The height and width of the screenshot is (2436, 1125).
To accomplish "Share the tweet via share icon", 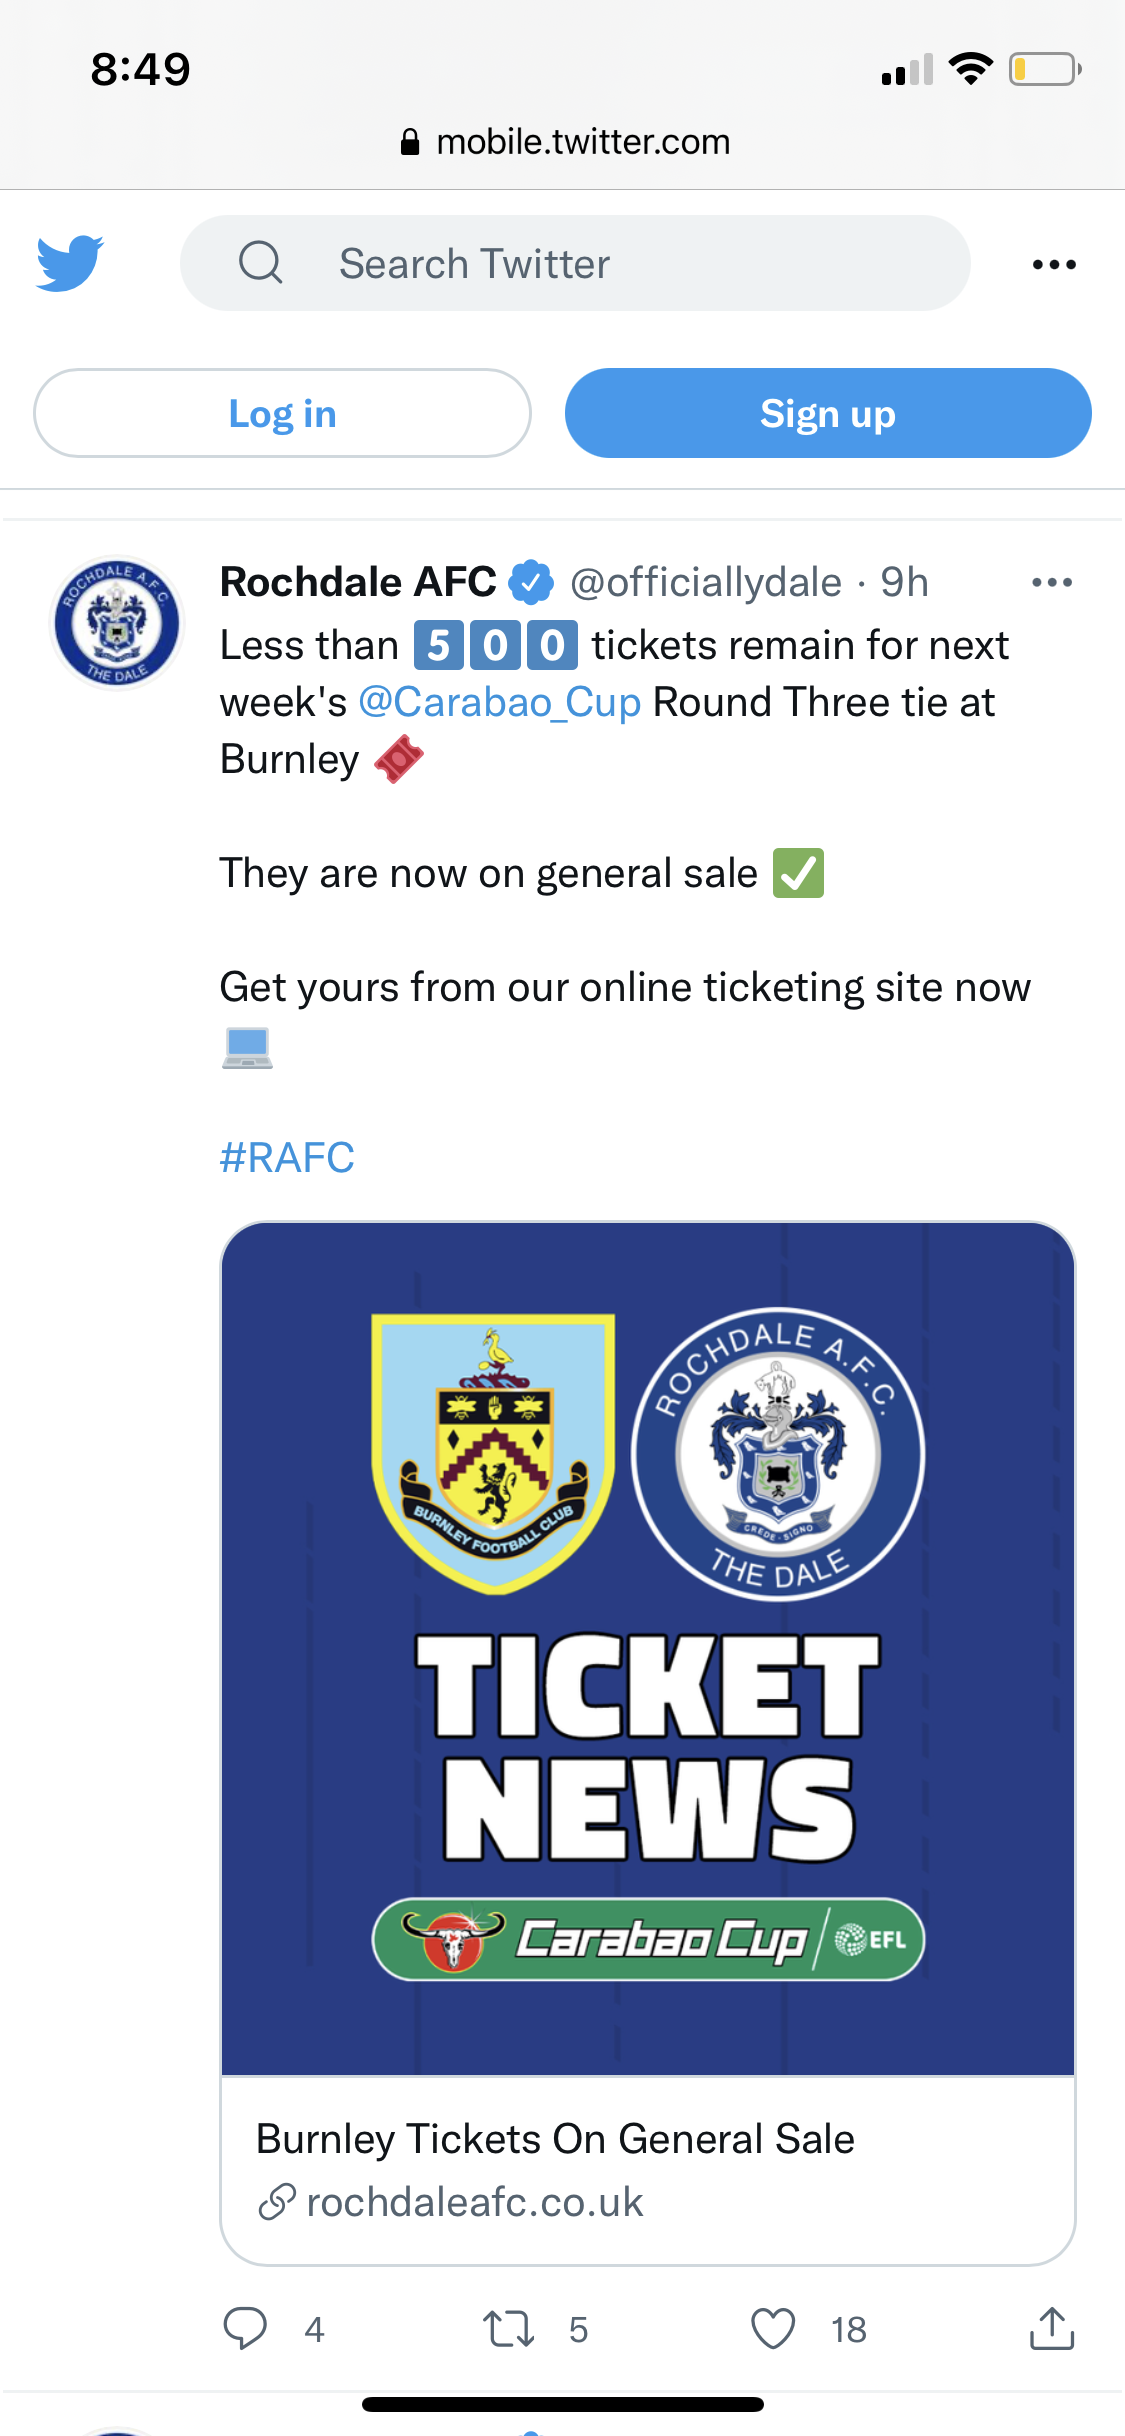I will click(x=1051, y=2328).
